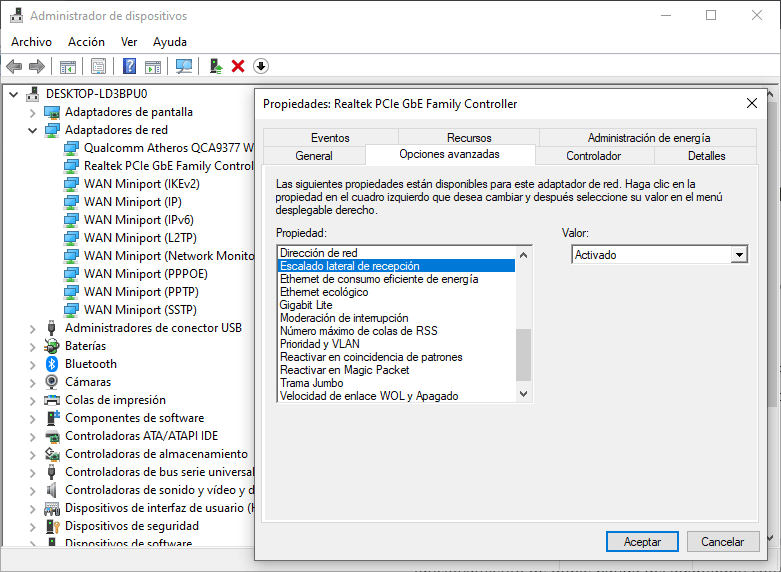This screenshot has height=572, width=781.
Task: Click the Bluetooth category icon
Action: 52,364
